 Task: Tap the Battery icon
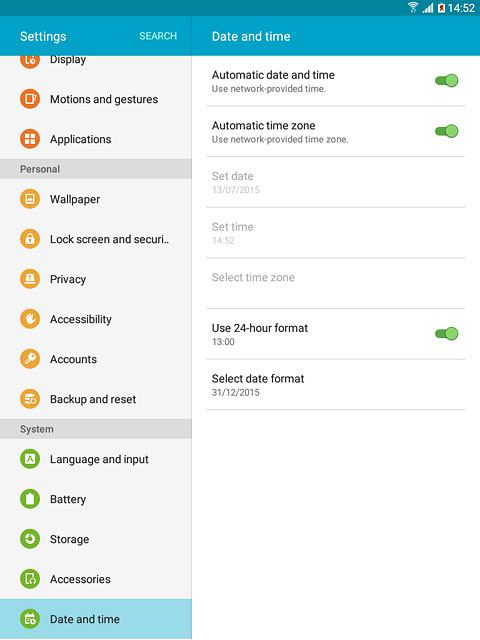point(30,499)
